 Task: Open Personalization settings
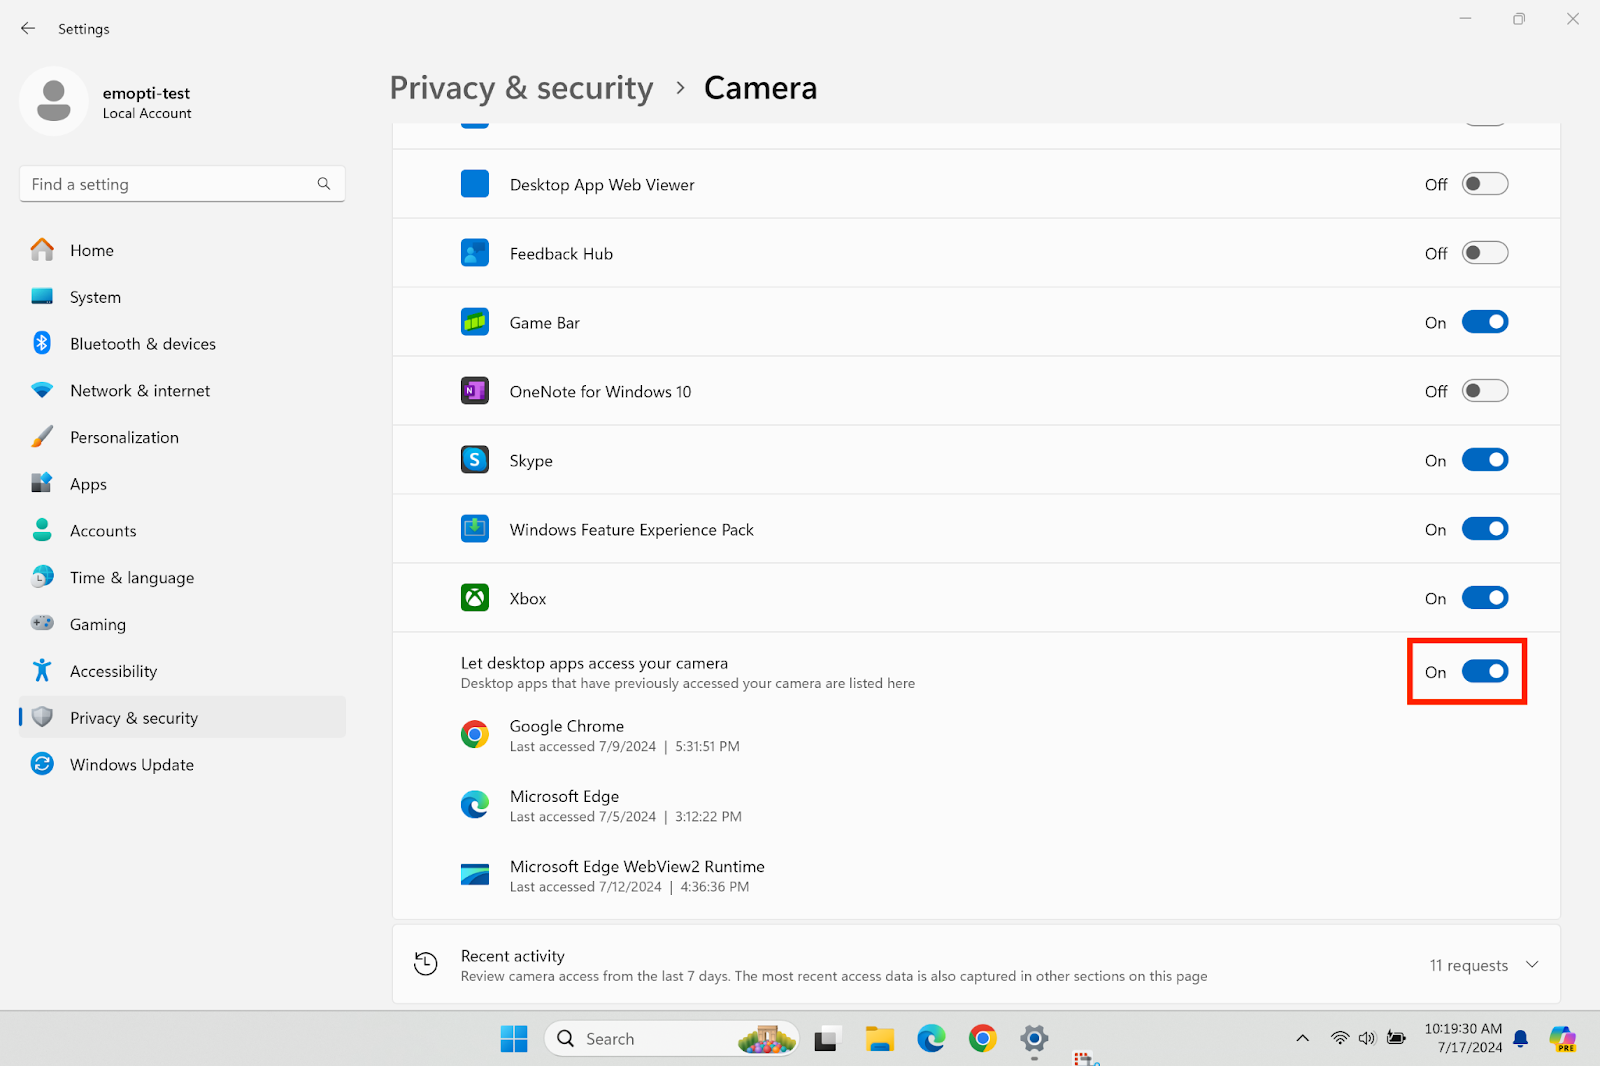pos(182,437)
